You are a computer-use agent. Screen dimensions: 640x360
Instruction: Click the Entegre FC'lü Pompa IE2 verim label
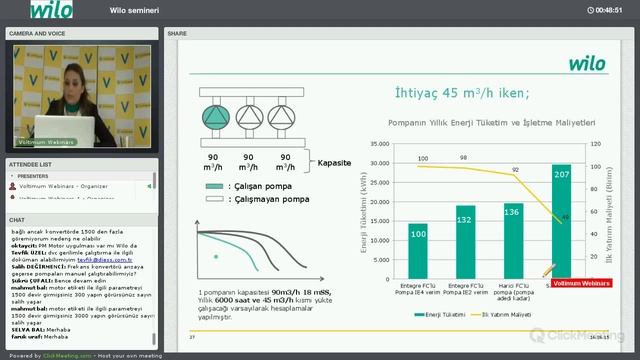click(x=465, y=289)
